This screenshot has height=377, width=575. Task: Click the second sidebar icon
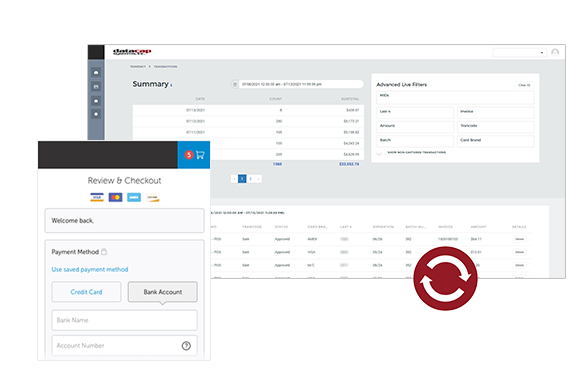click(x=96, y=87)
